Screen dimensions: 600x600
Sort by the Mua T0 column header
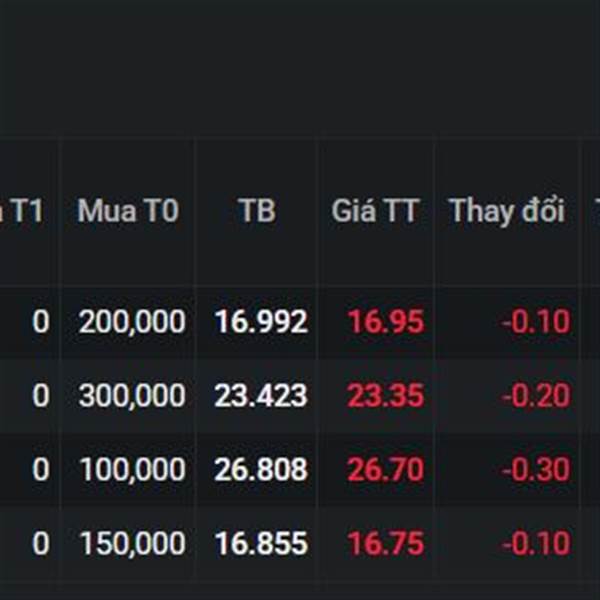pyautogui.click(x=128, y=211)
